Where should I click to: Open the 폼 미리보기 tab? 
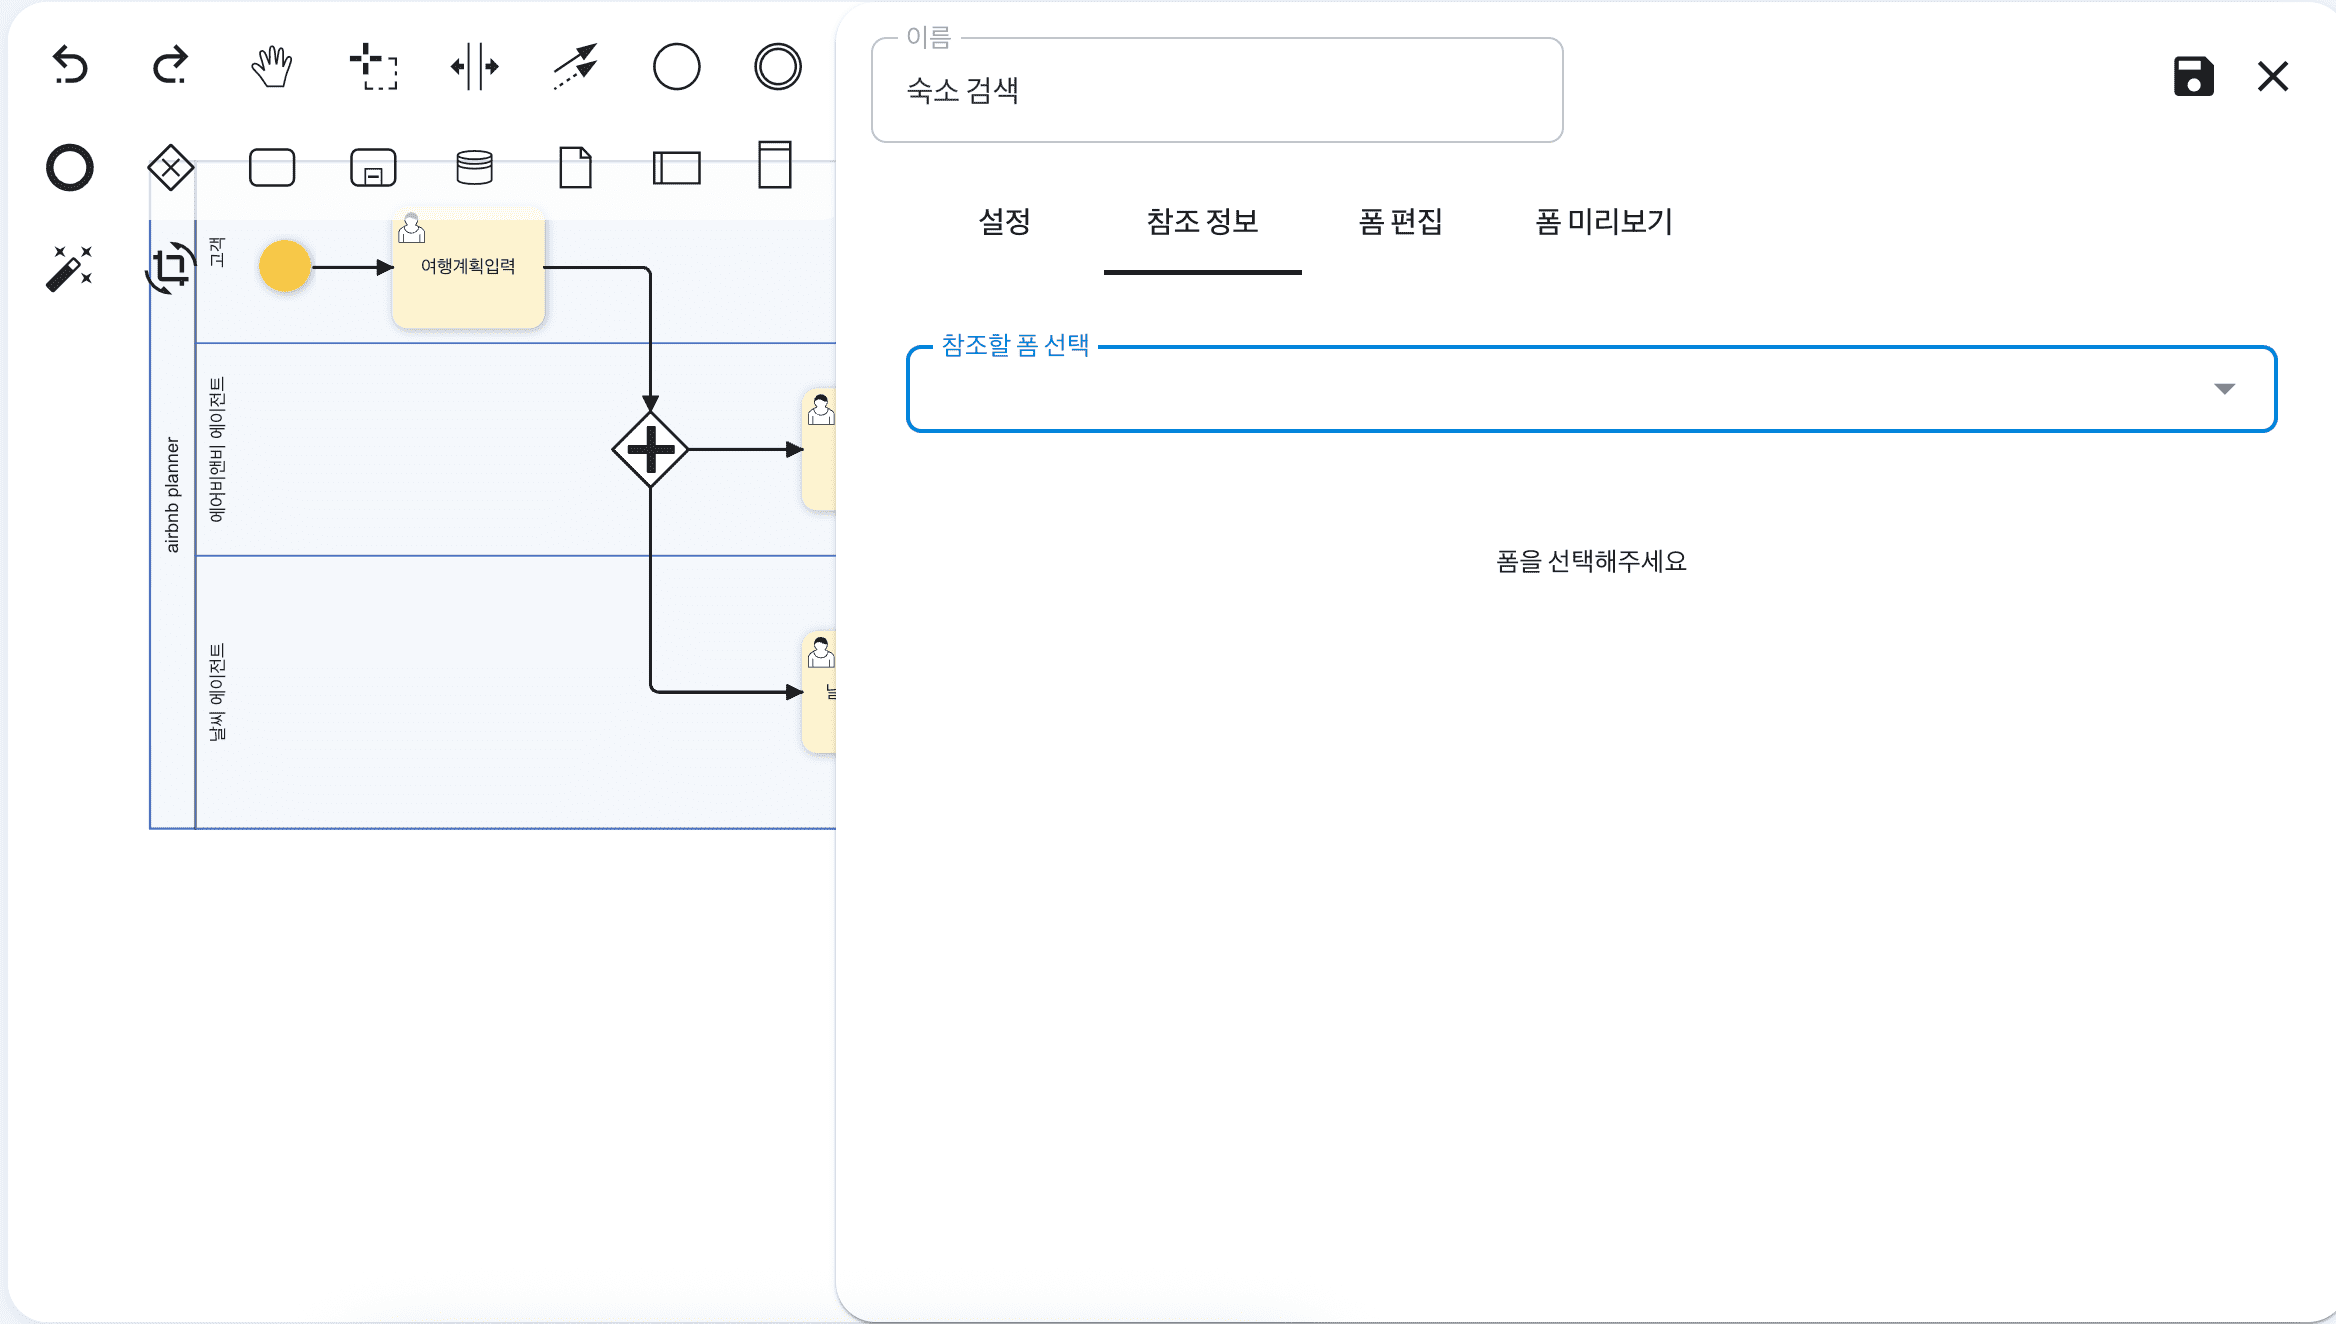[1603, 221]
